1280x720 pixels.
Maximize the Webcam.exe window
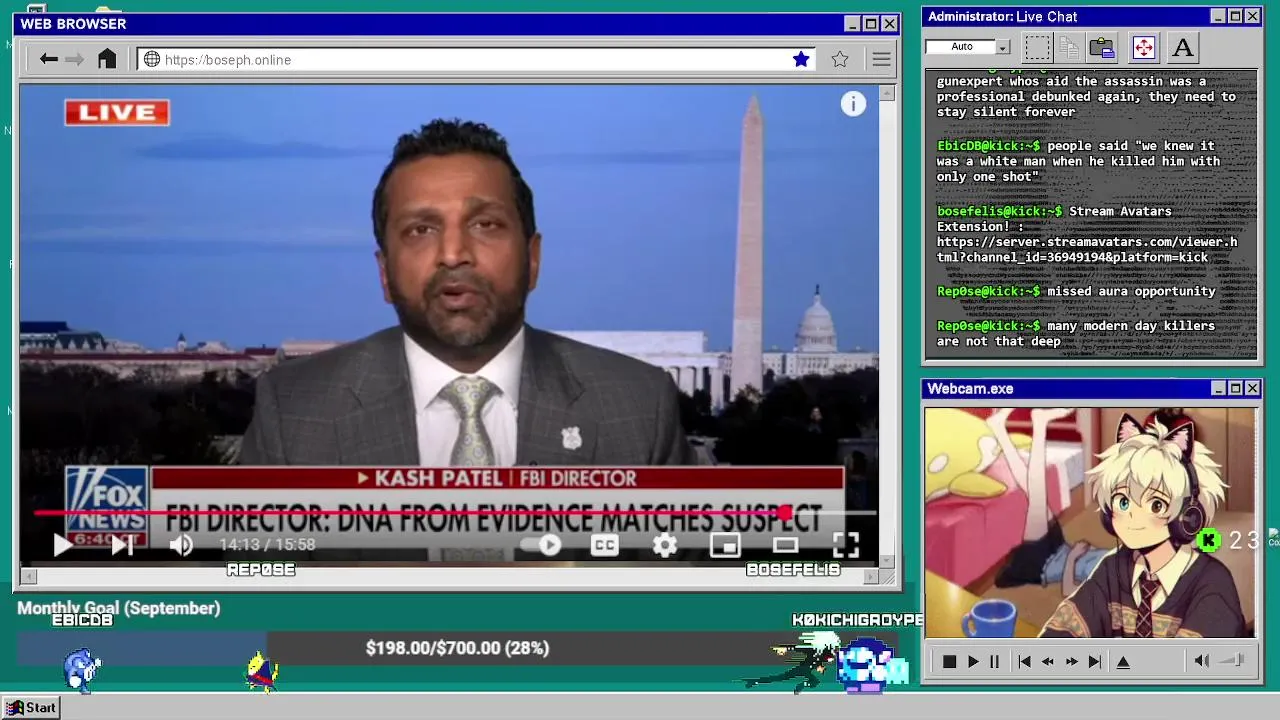point(1235,388)
